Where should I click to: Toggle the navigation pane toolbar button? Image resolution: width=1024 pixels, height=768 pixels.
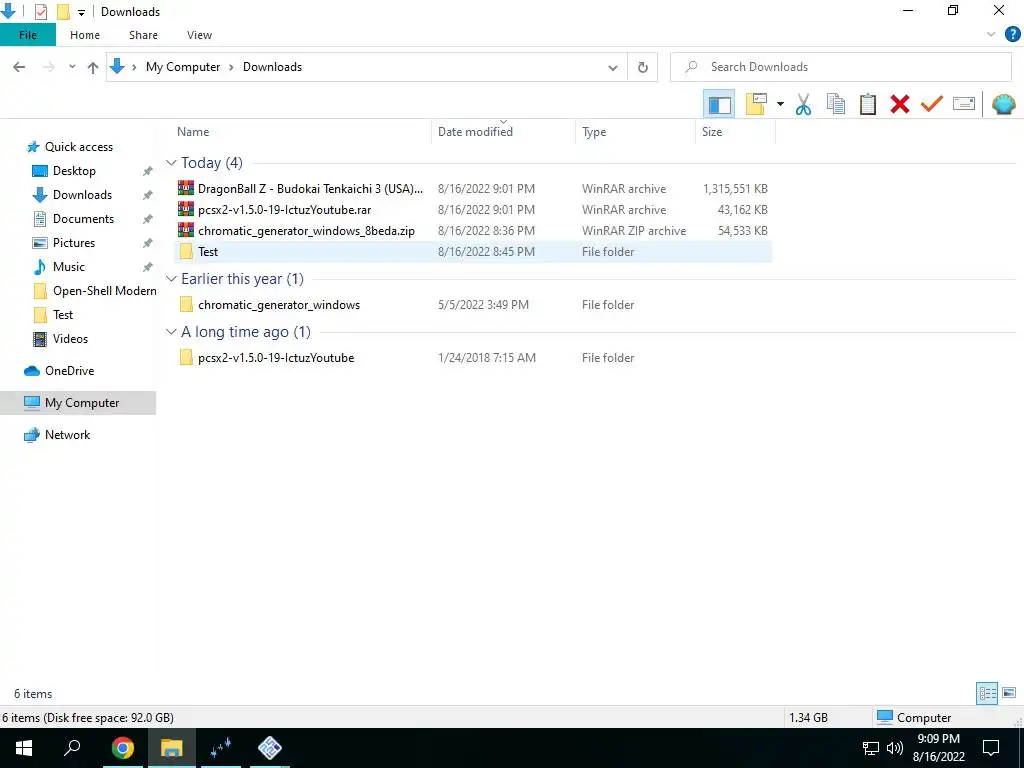pos(719,104)
